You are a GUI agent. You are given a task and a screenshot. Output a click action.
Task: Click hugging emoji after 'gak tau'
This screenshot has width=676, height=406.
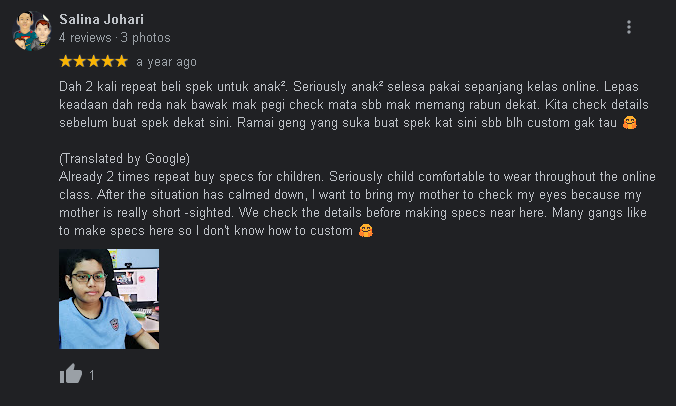pos(629,123)
